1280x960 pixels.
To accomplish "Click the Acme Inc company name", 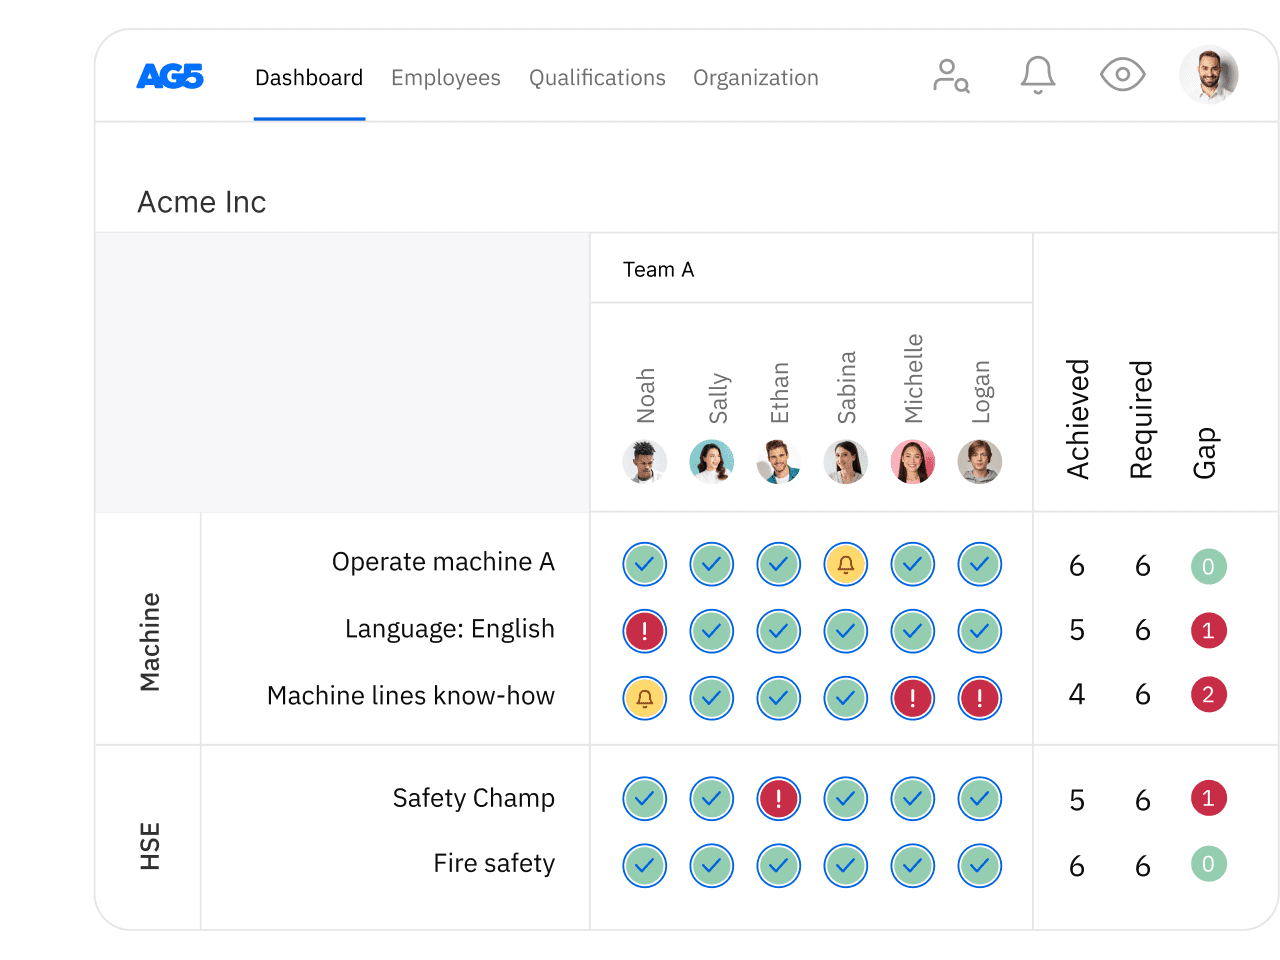I will [201, 202].
